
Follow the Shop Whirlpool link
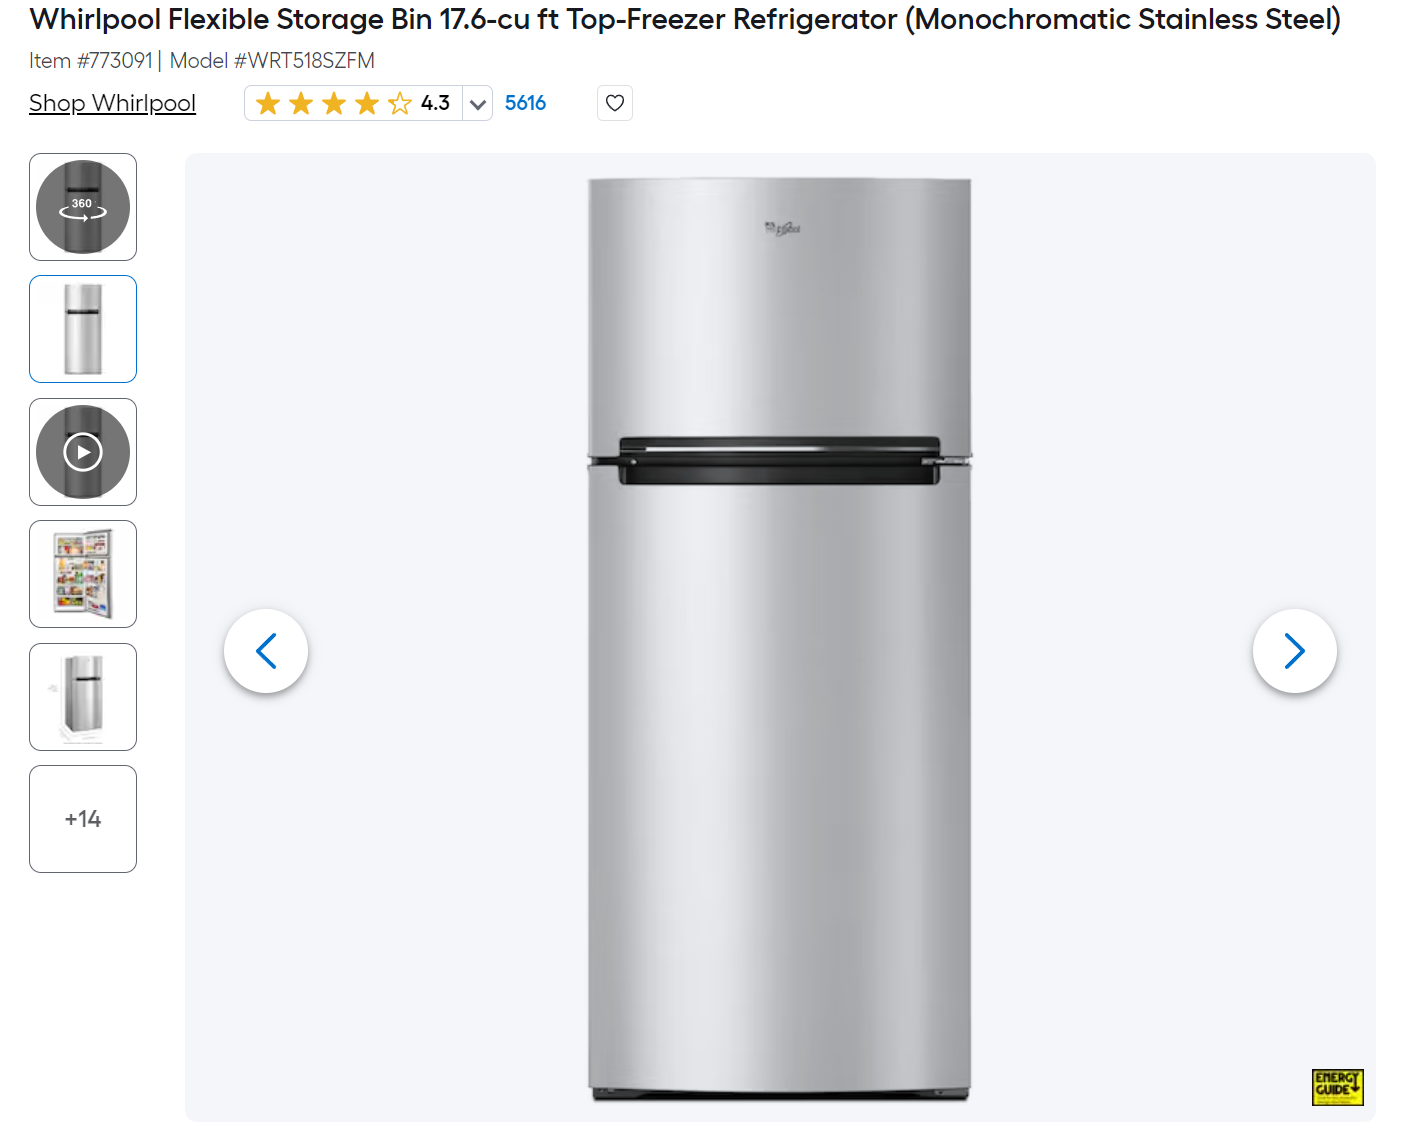coord(112,103)
